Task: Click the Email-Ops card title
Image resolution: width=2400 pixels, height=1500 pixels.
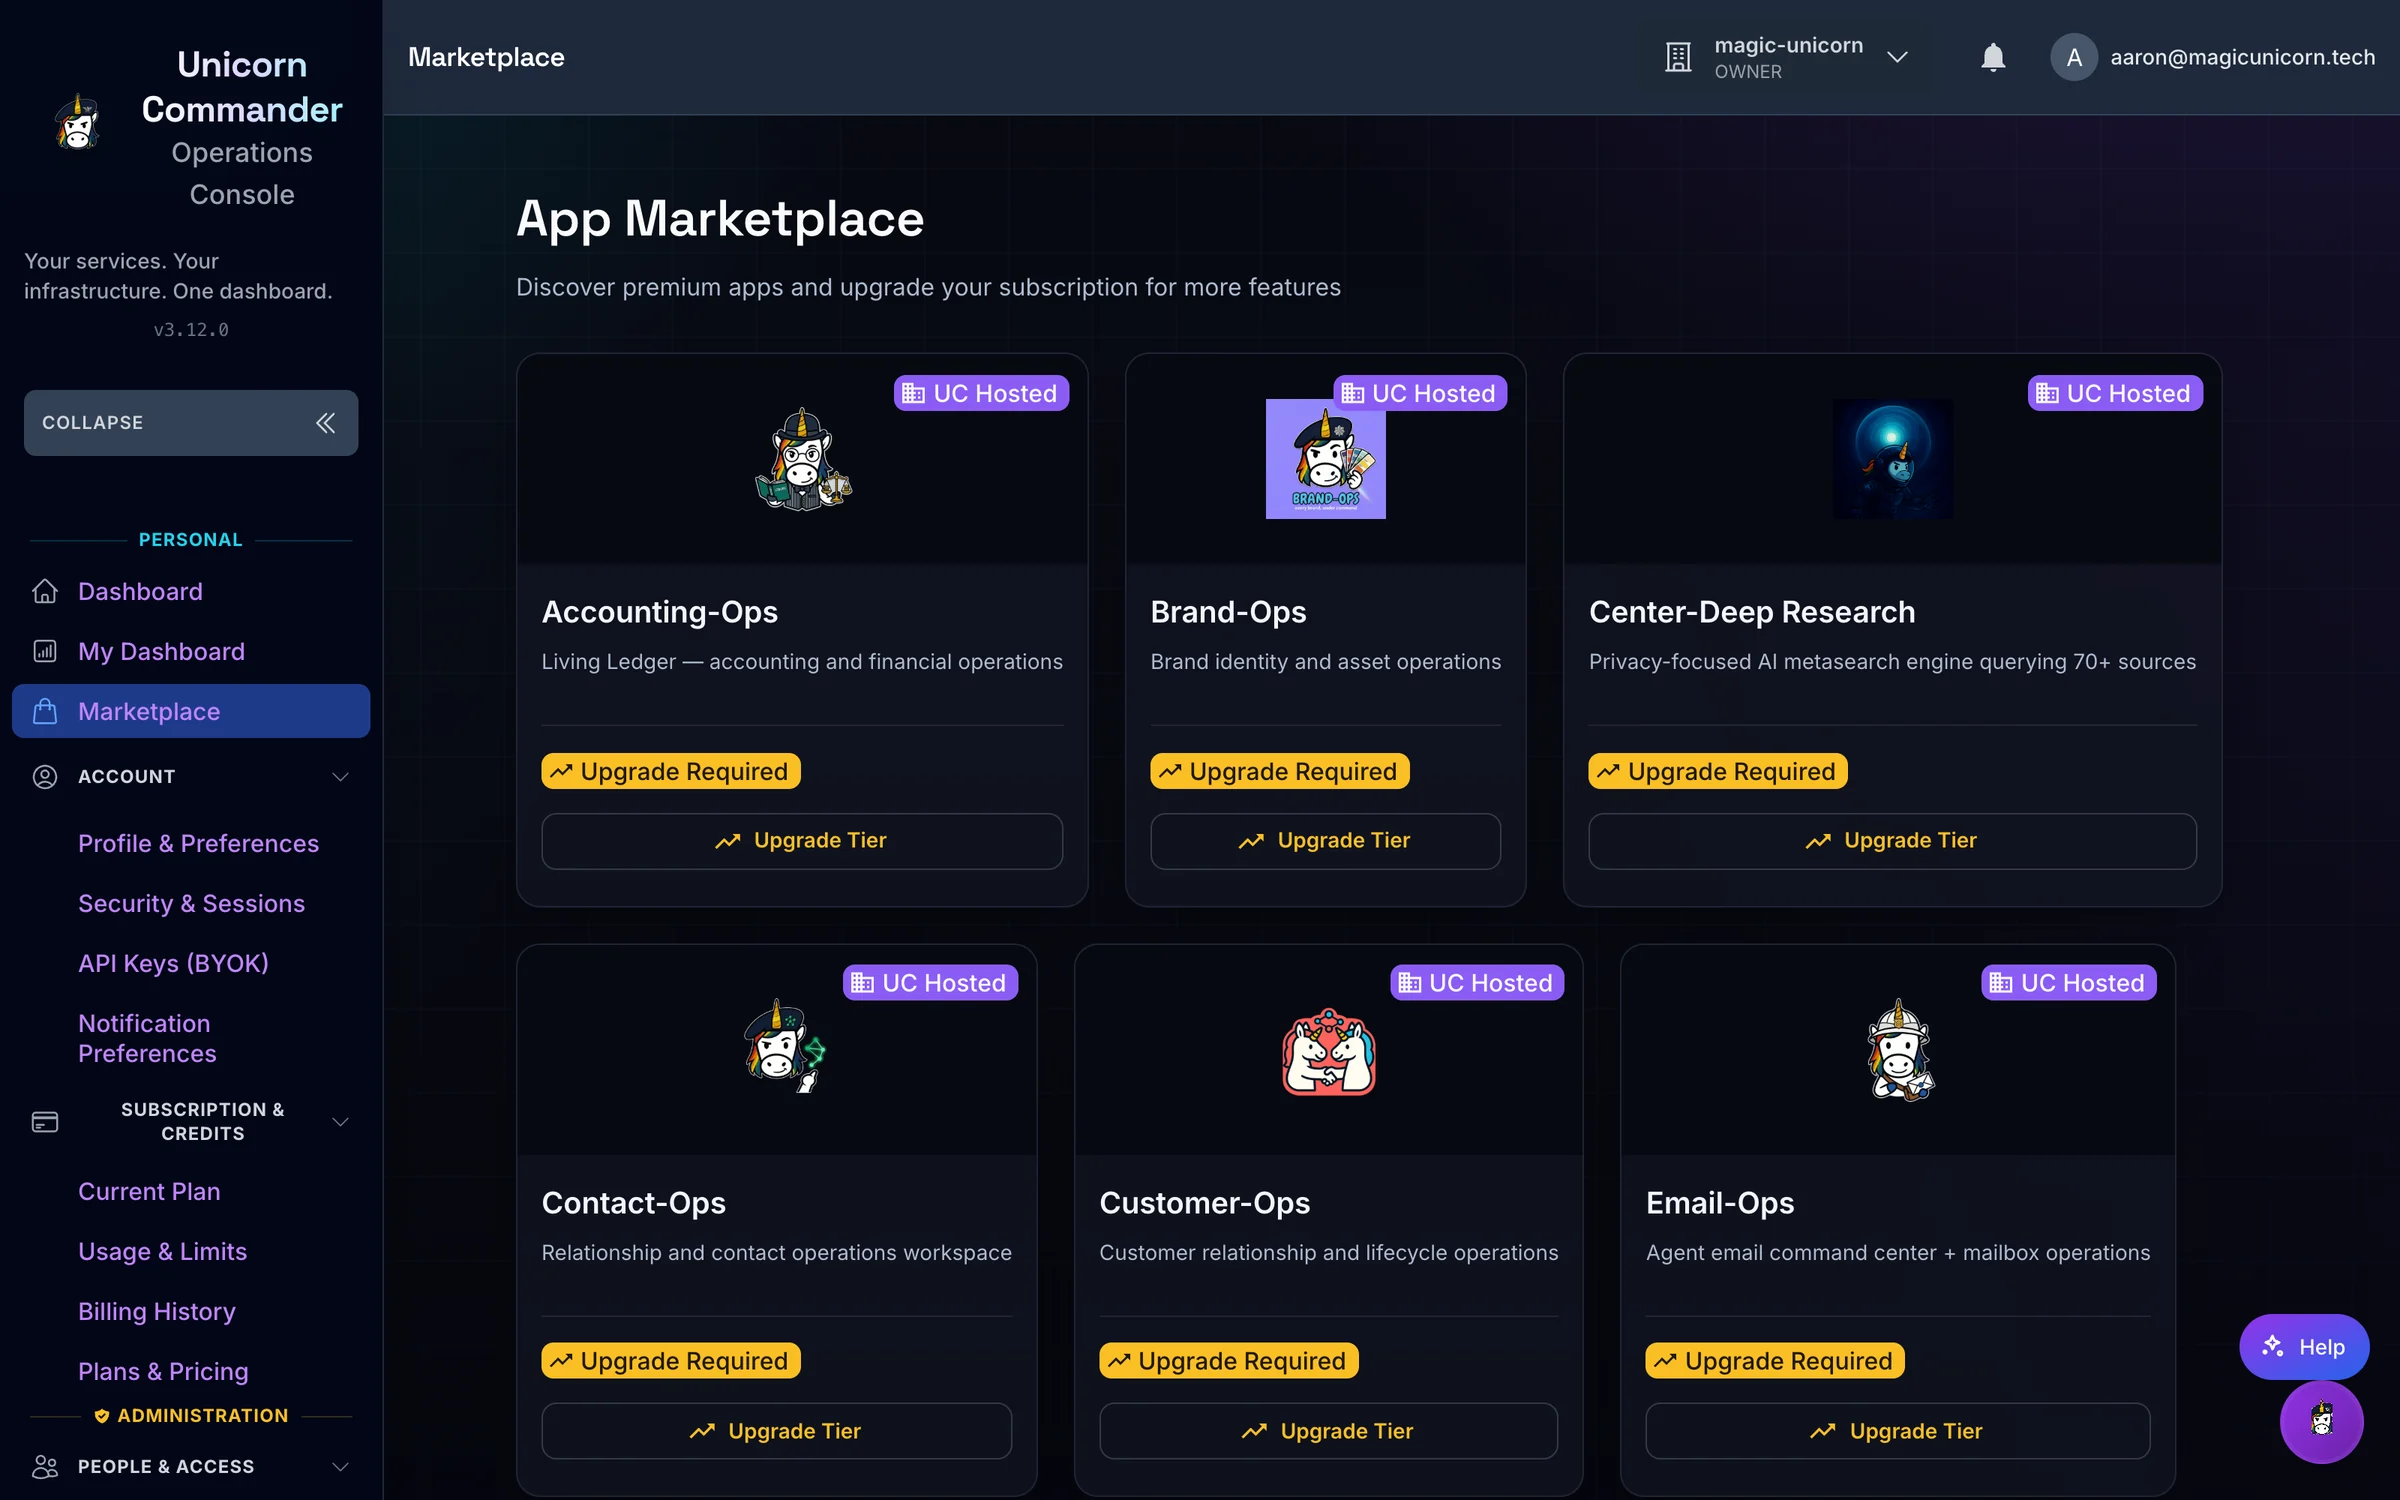Action: tap(1720, 1202)
